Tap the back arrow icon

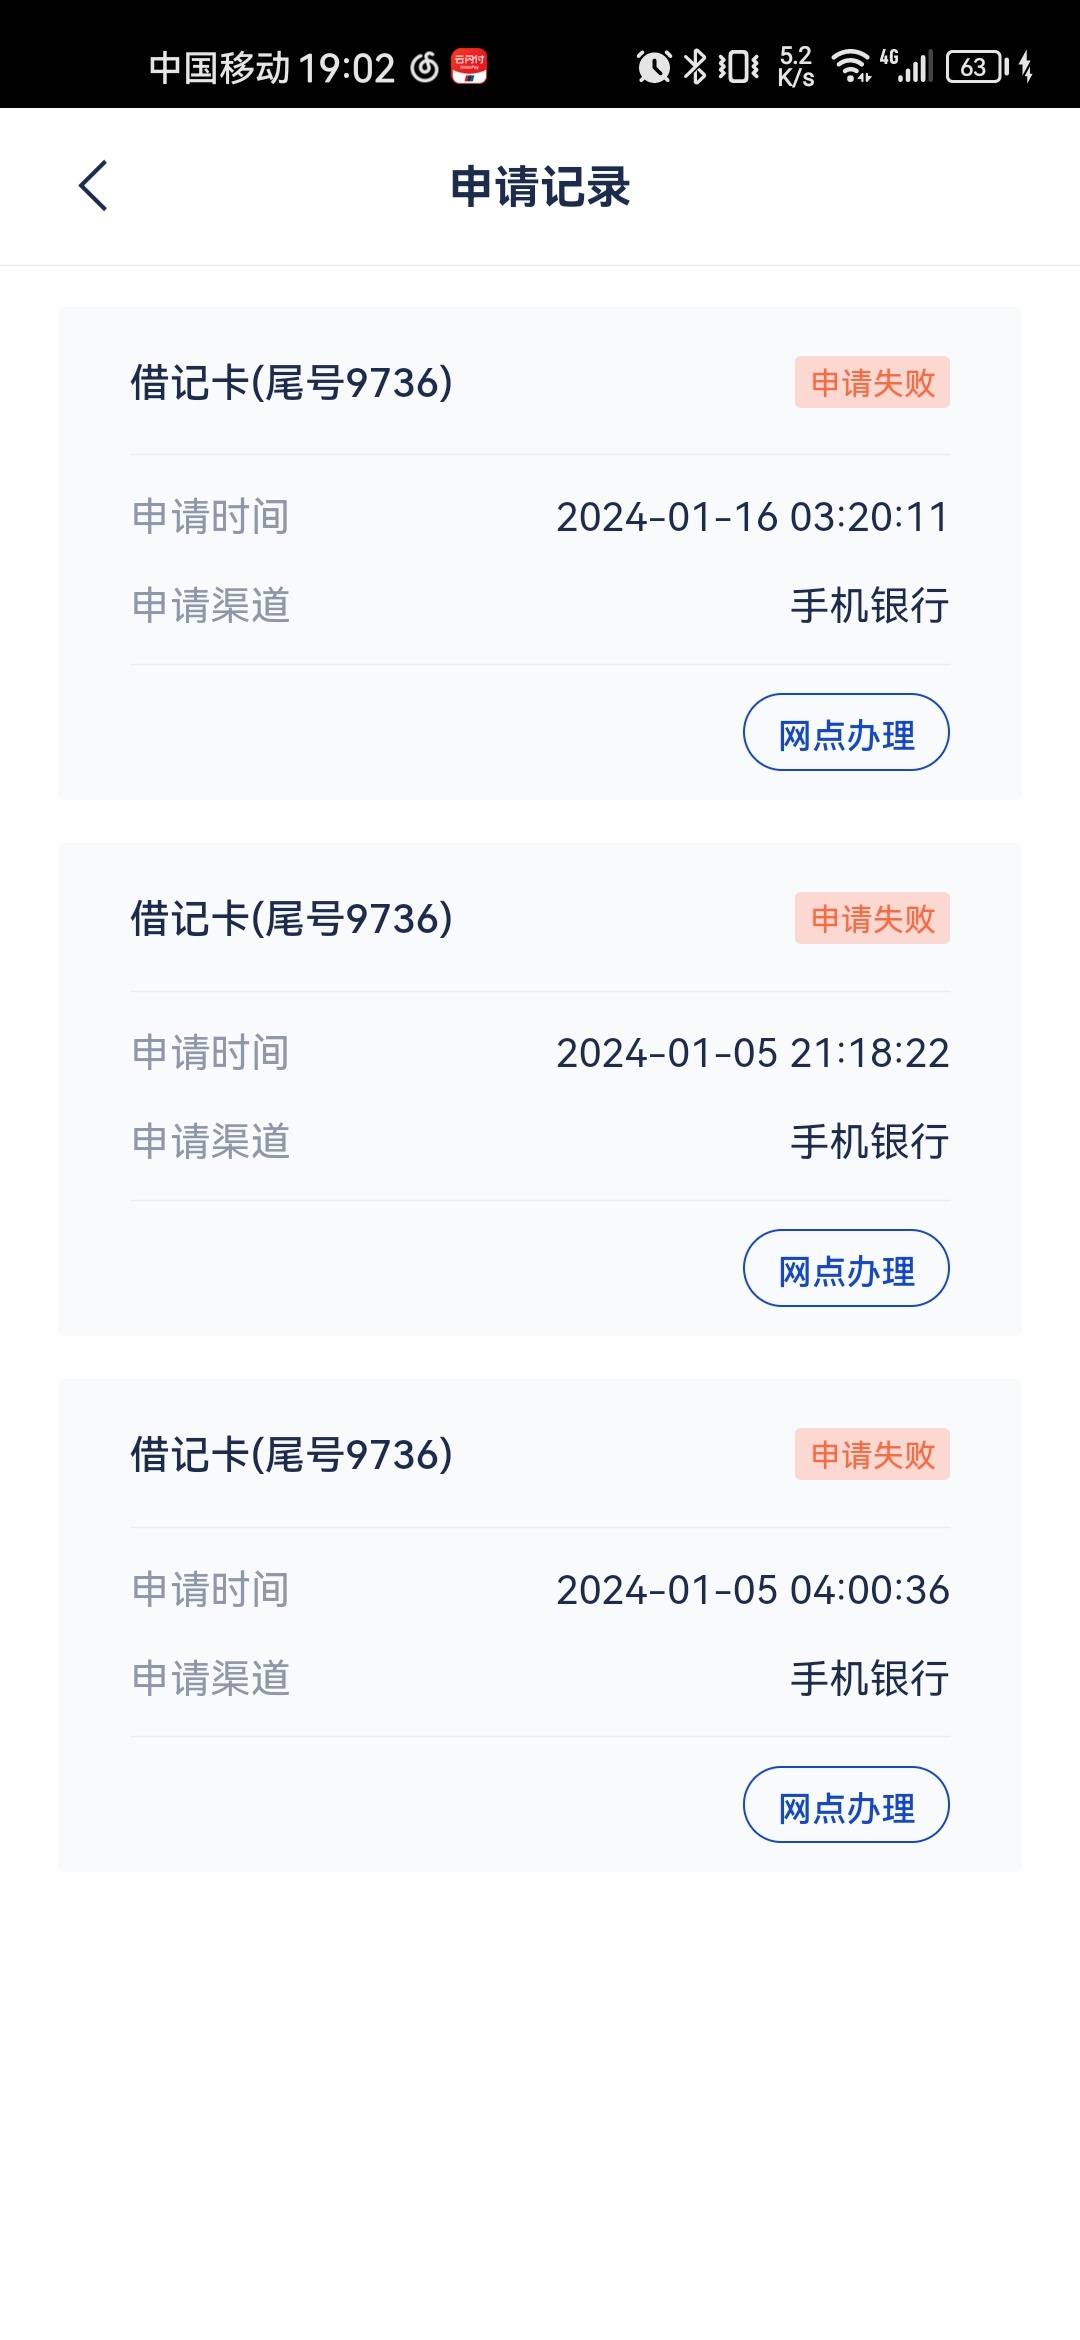pos(93,186)
